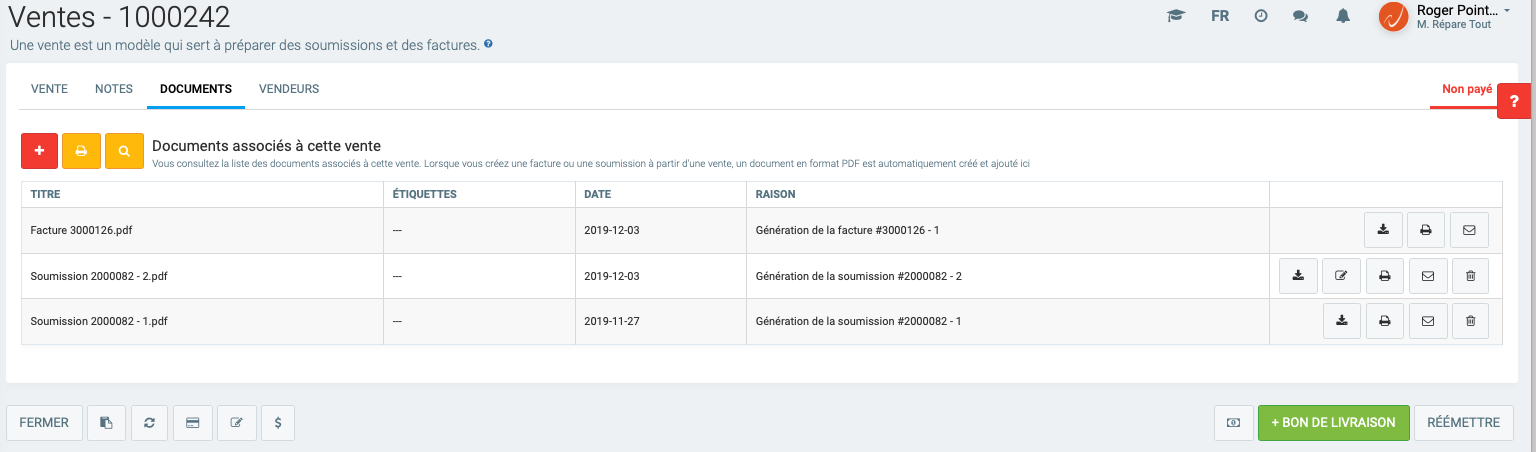Edit Soumission 2000082 - 2.pdf
1536x452 pixels.
(1341, 276)
